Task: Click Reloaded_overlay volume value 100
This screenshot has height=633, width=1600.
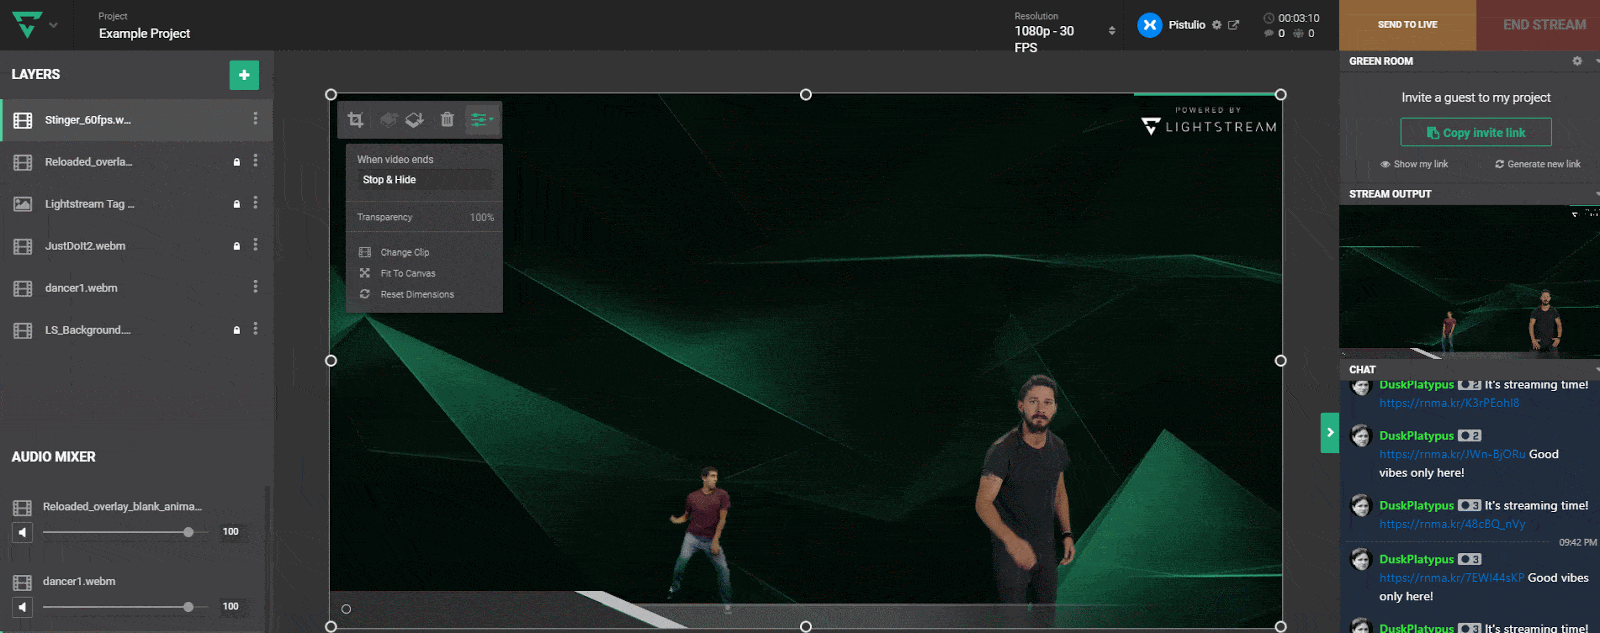Action: (x=231, y=532)
